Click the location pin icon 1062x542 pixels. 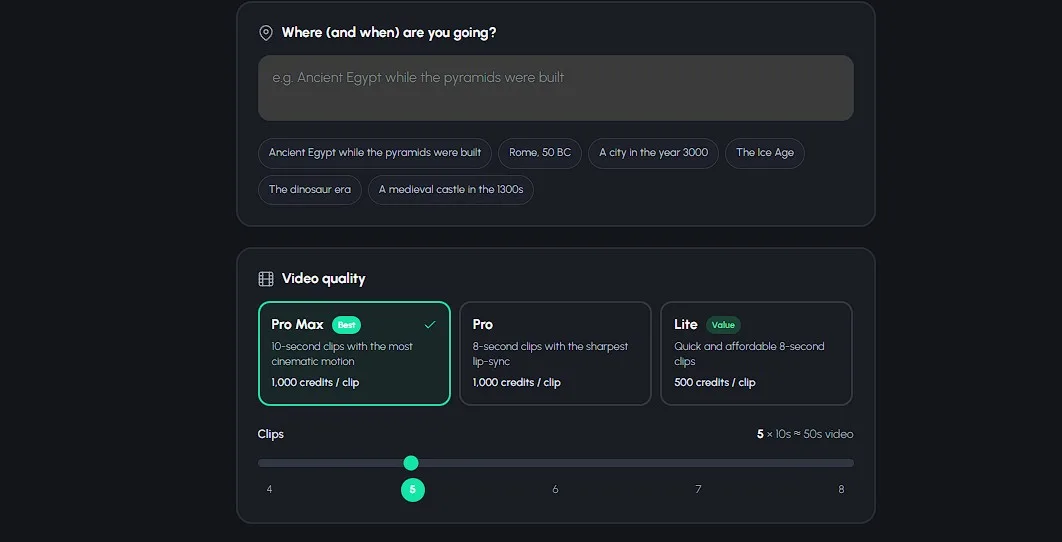coord(266,33)
